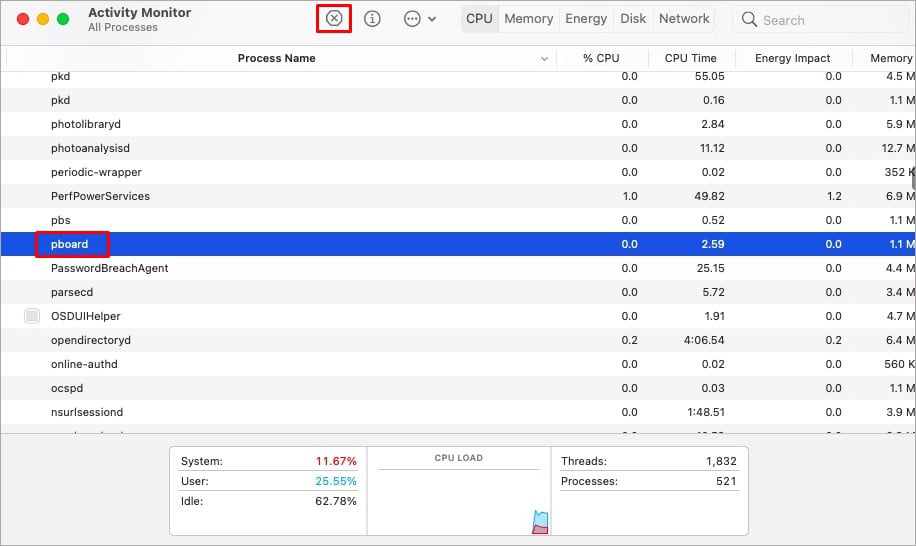Switch to the Memory tab
The image size is (916, 546).
(529, 19)
